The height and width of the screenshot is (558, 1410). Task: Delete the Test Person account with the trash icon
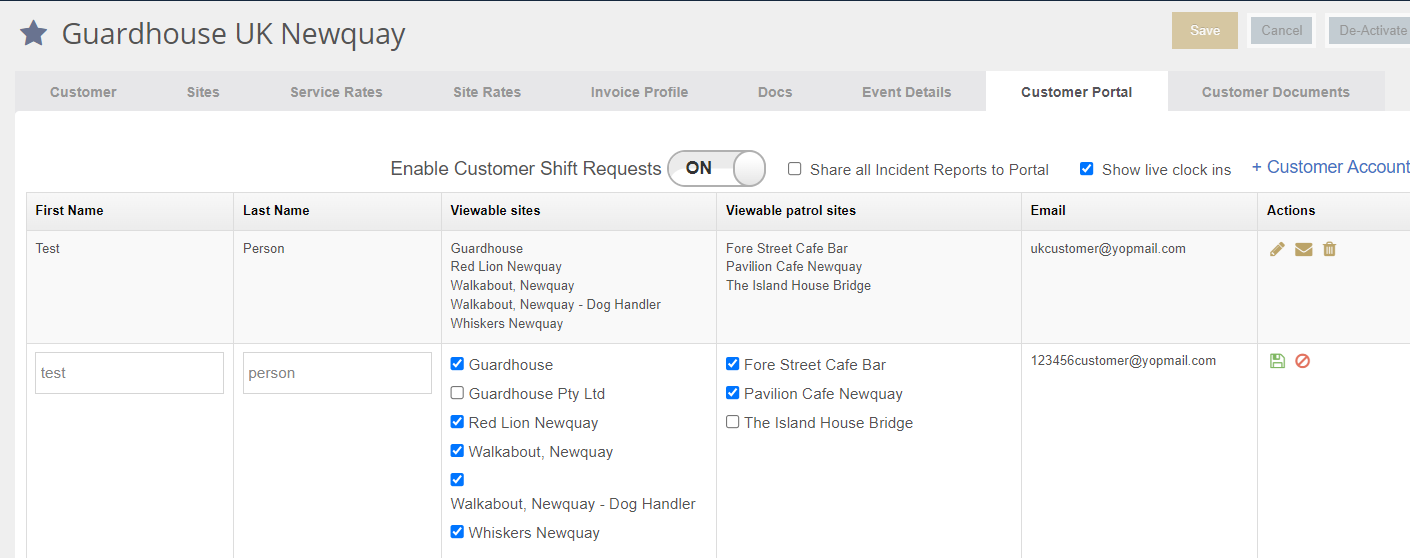click(x=1329, y=249)
